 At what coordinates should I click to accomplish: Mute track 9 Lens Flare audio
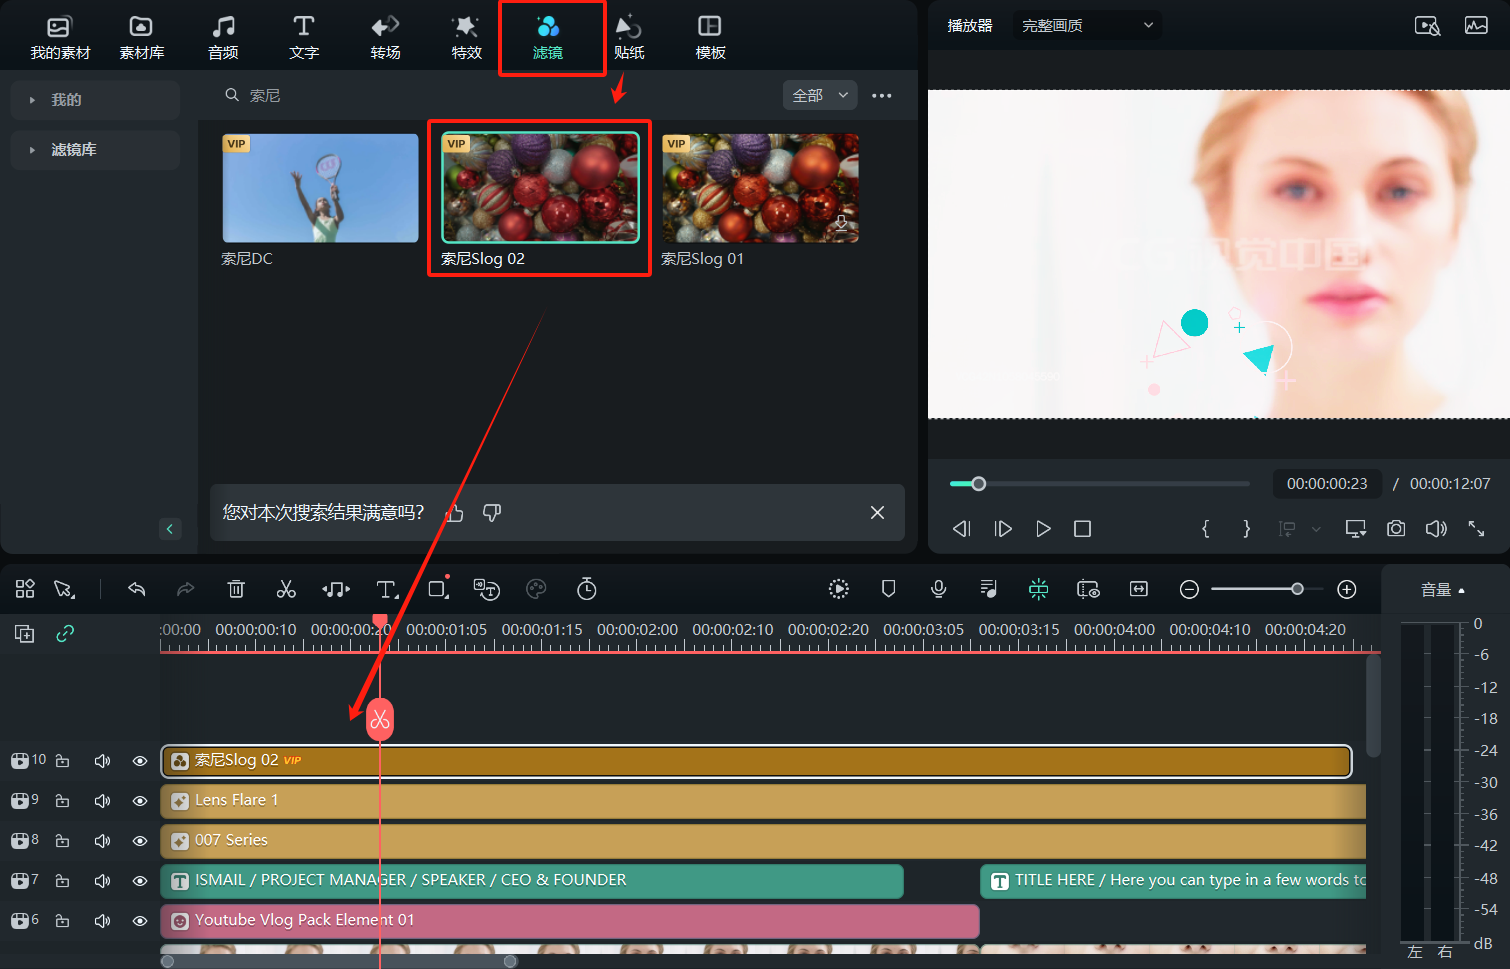(x=102, y=801)
